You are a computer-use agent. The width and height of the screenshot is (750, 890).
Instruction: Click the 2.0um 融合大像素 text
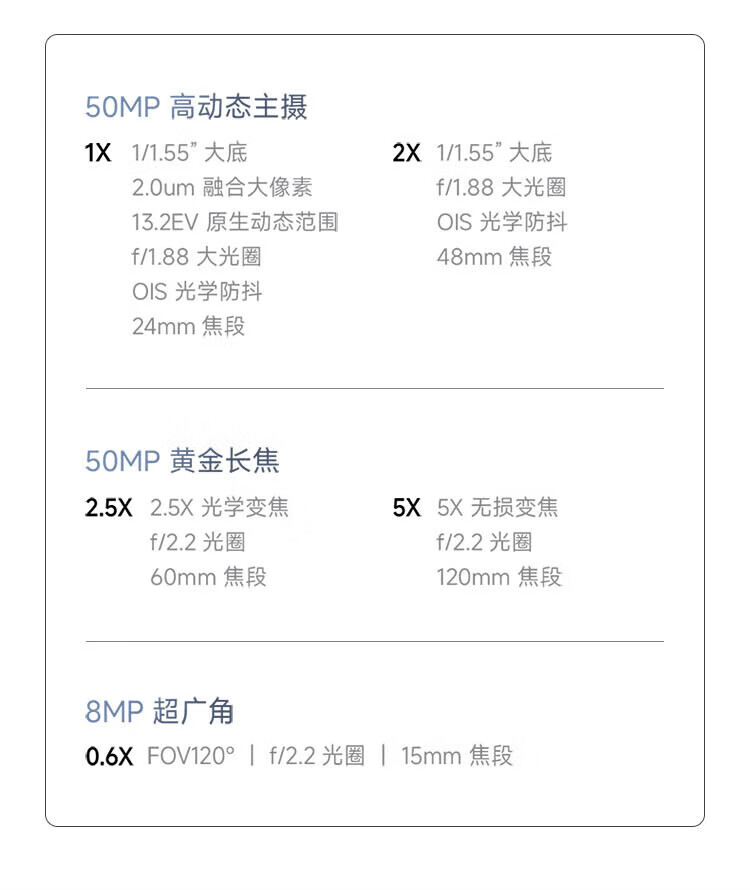tap(222, 187)
